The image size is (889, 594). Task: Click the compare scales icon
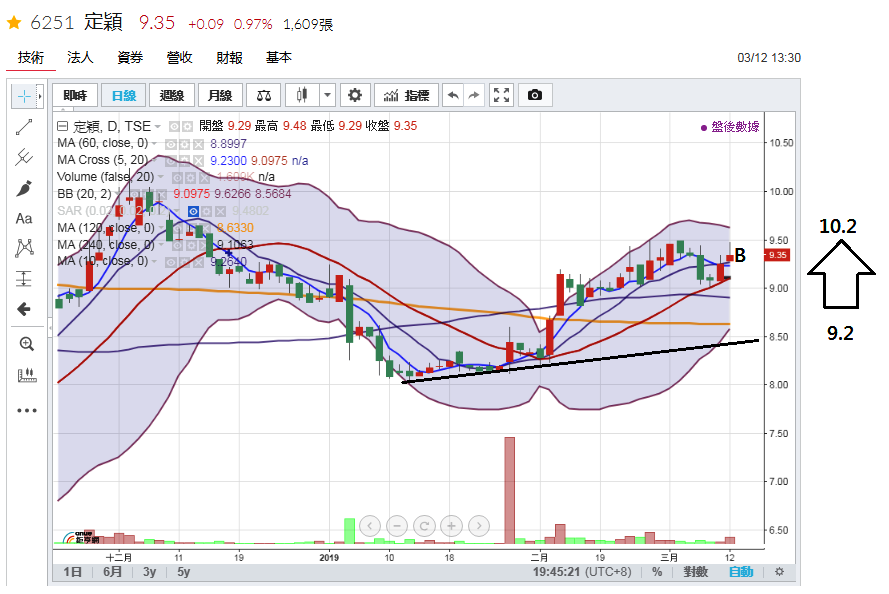point(264,95)
